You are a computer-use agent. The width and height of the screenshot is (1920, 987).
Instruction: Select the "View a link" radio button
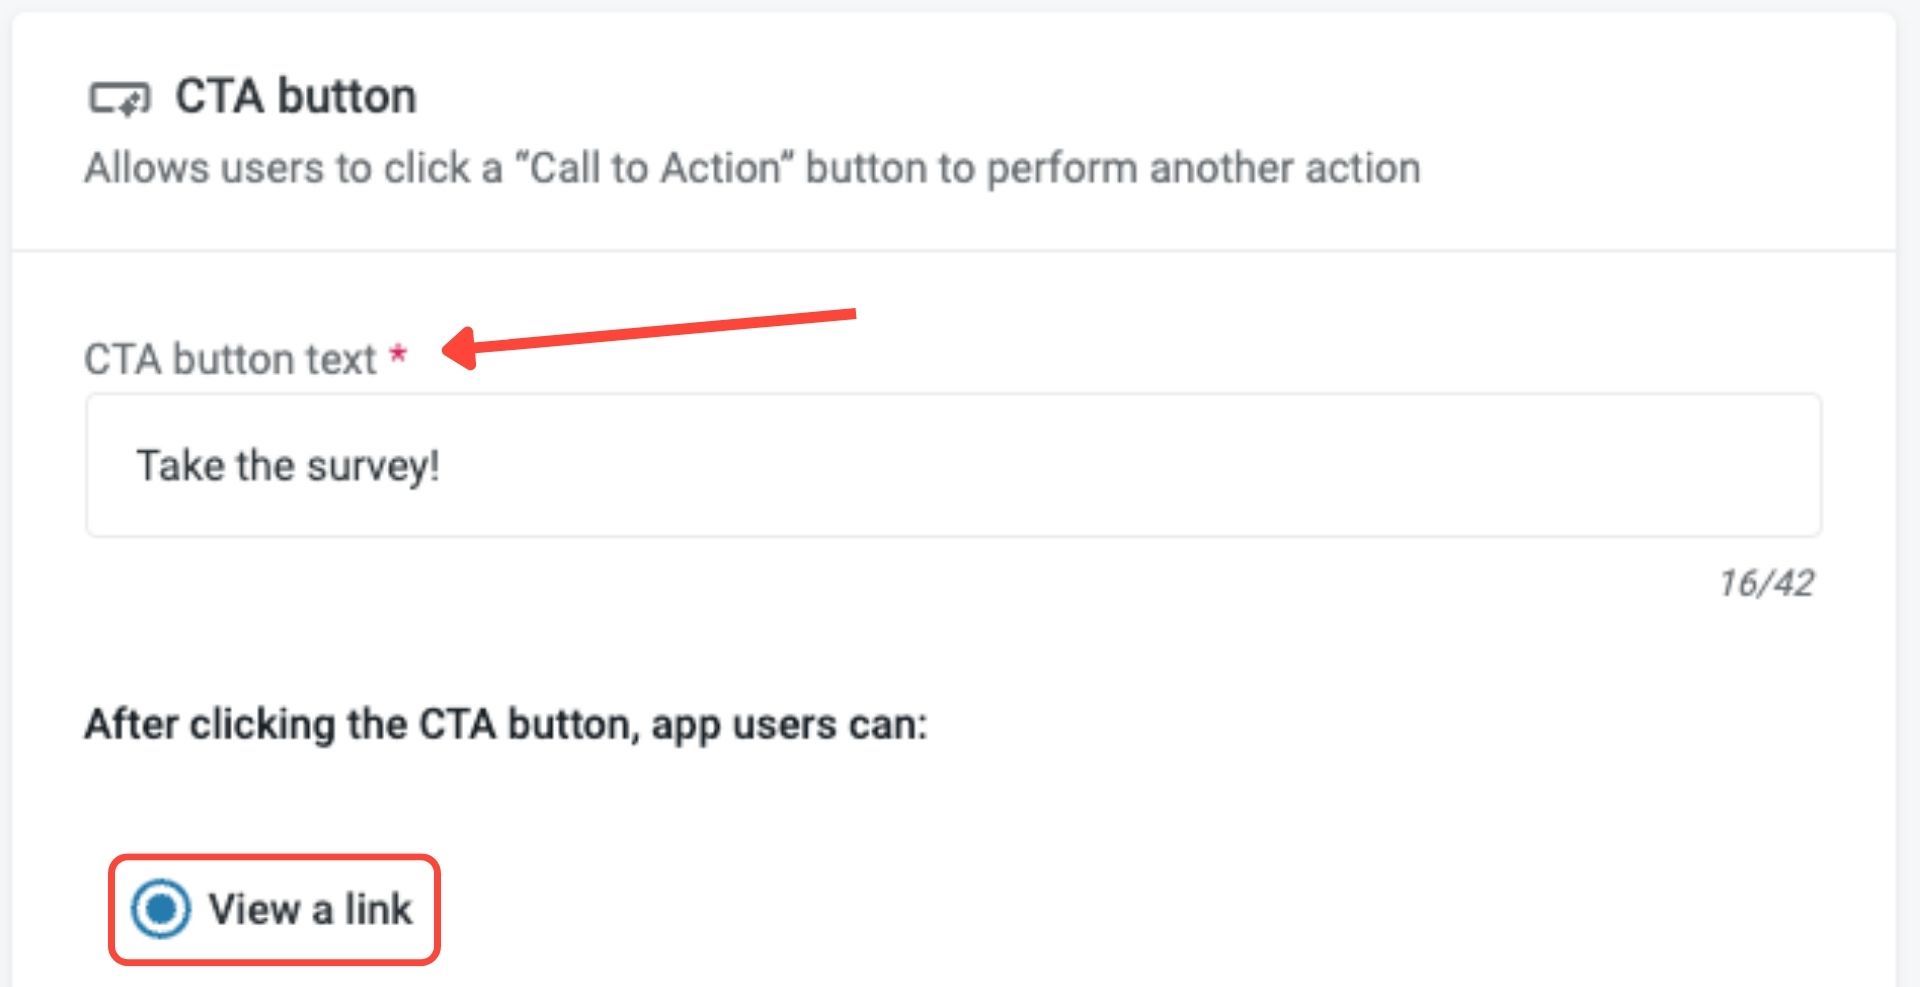click(x=160, y=909)
